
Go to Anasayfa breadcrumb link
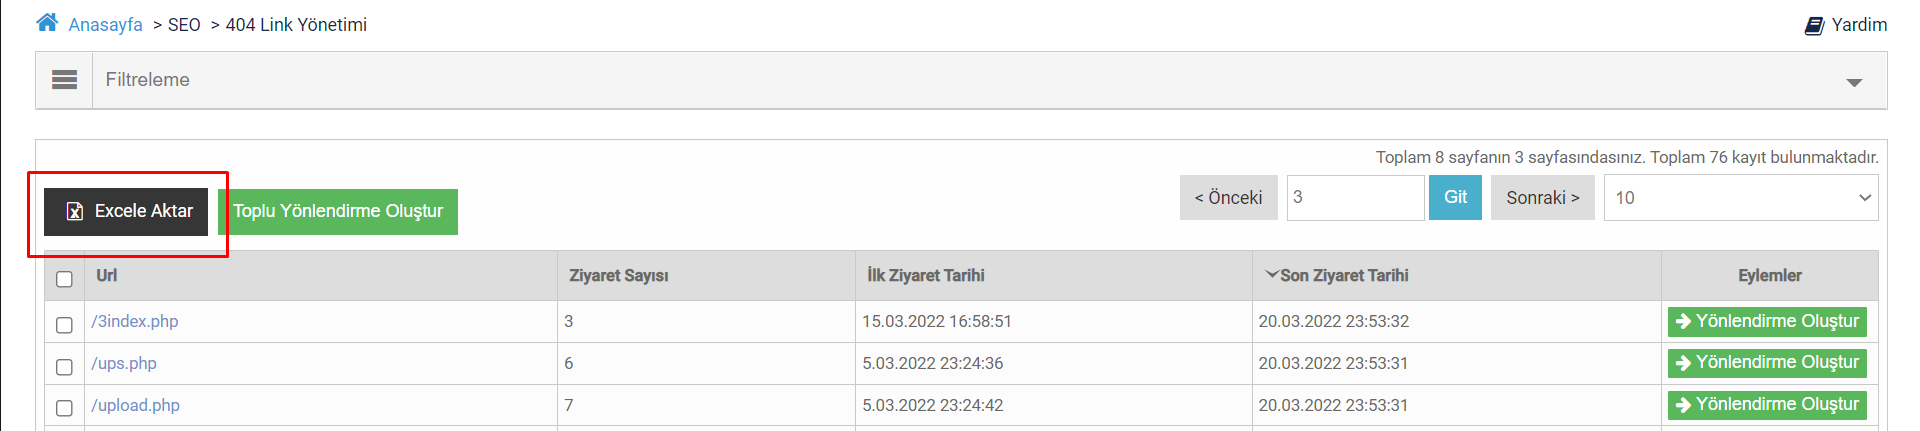click(x=105, y=25)
